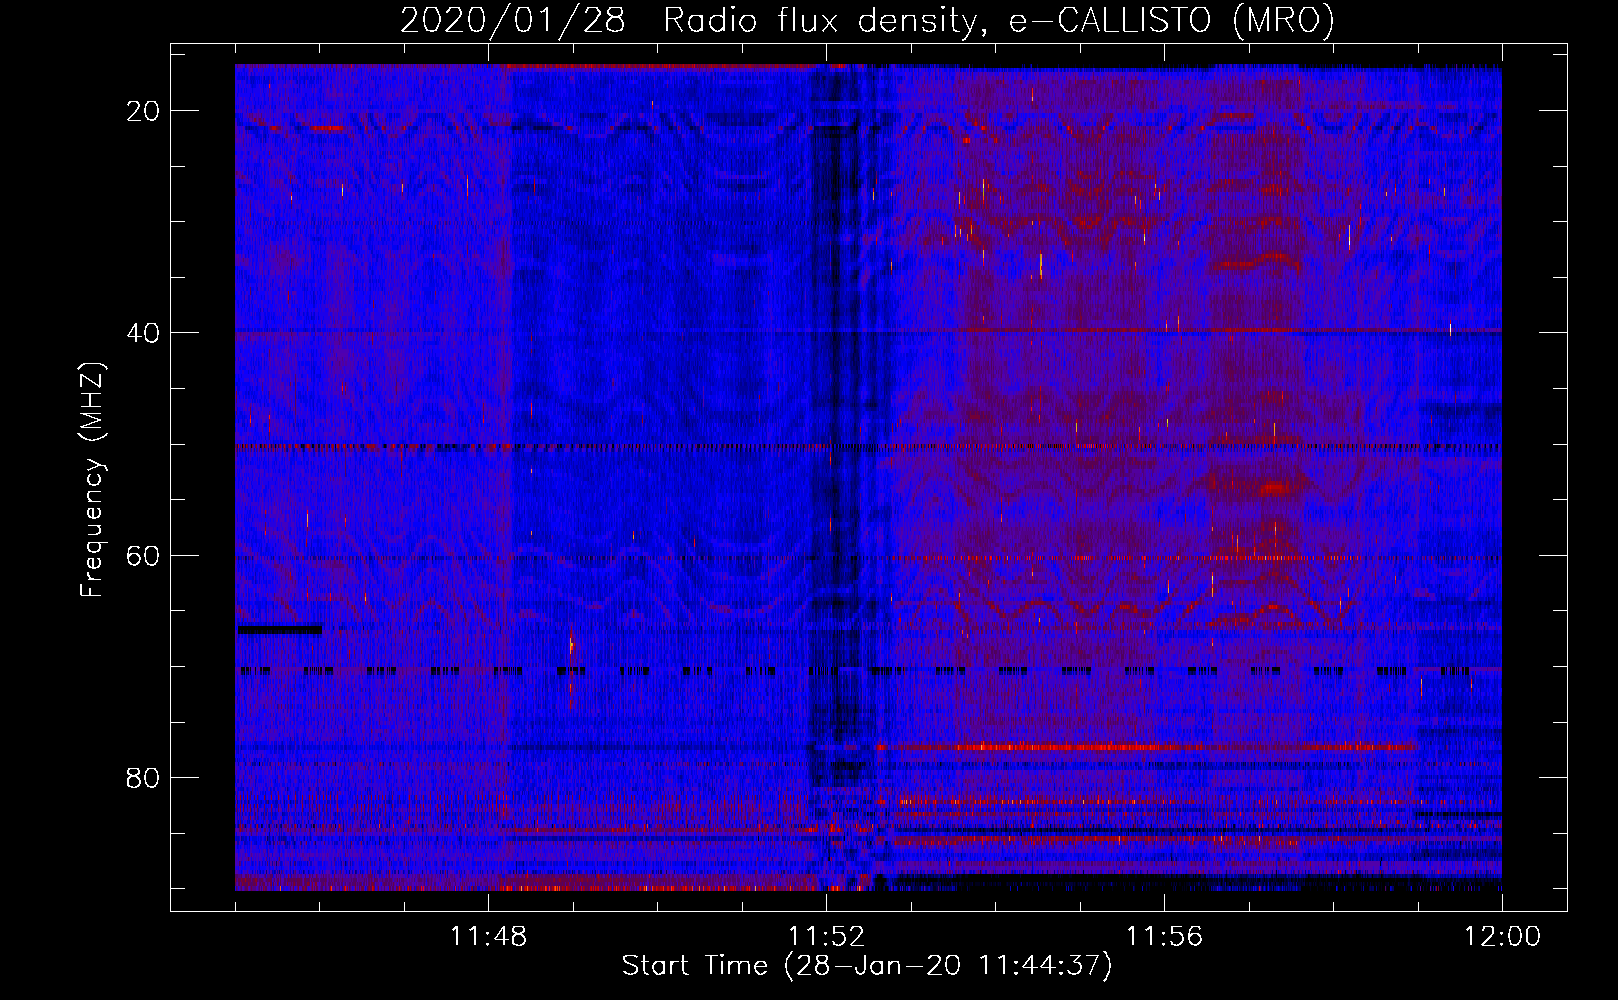Click the plot title 'Radio flux density, e-CALLISTO (MRO)'
The image size is (1618, 1000).
(999, 20)
